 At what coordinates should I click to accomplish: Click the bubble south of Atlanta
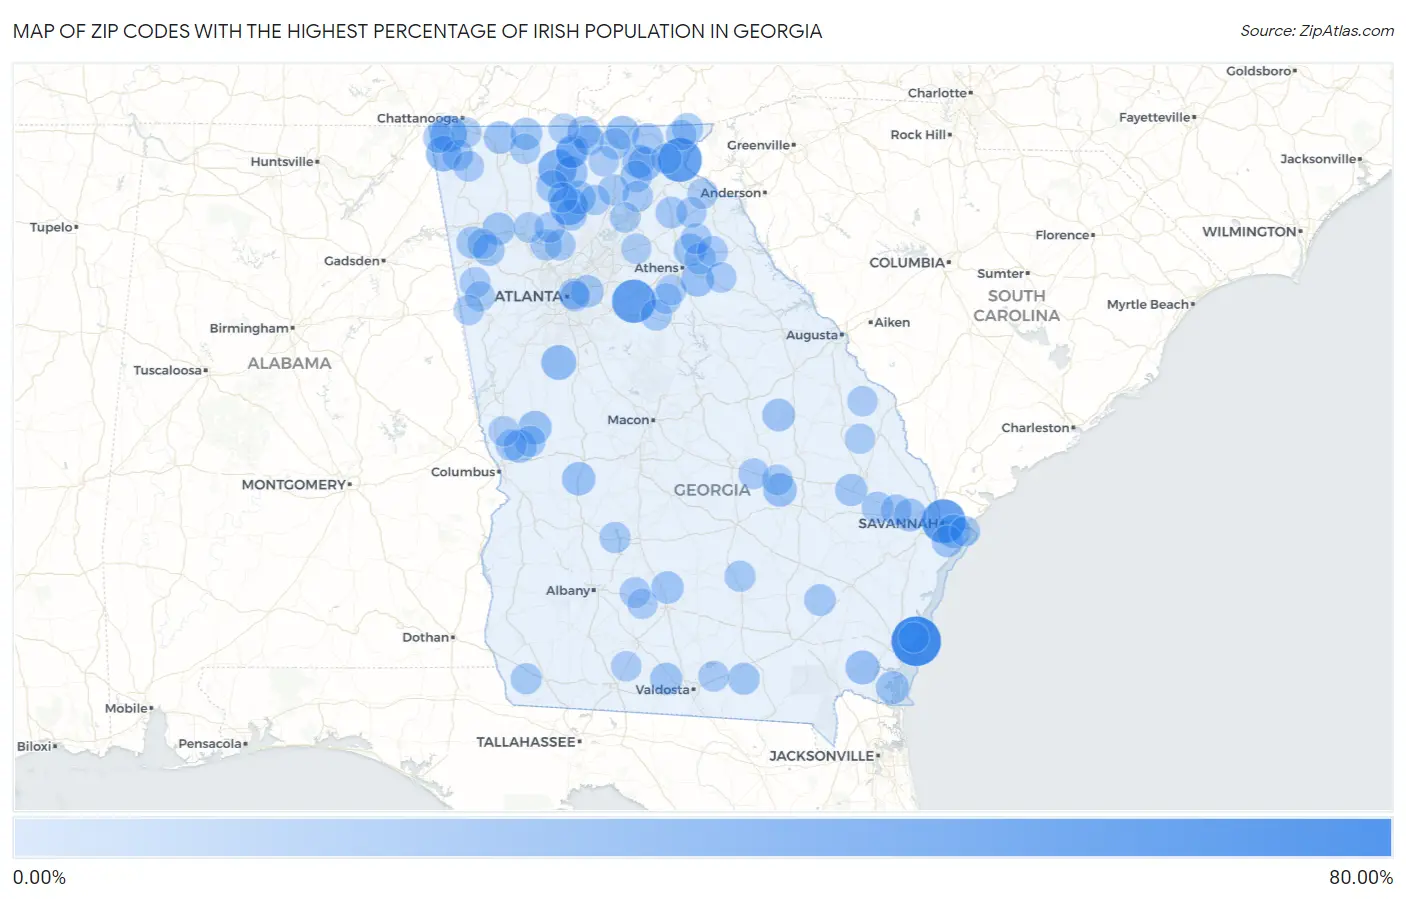(559, 362)
